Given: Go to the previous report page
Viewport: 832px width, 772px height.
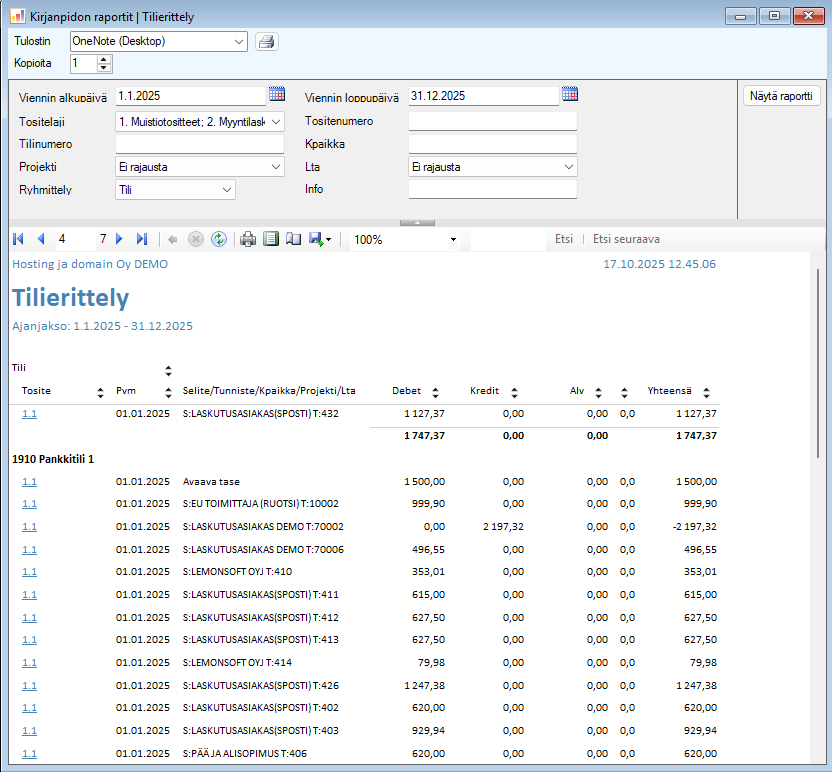Looking at the screenshot, I should 41,240.
